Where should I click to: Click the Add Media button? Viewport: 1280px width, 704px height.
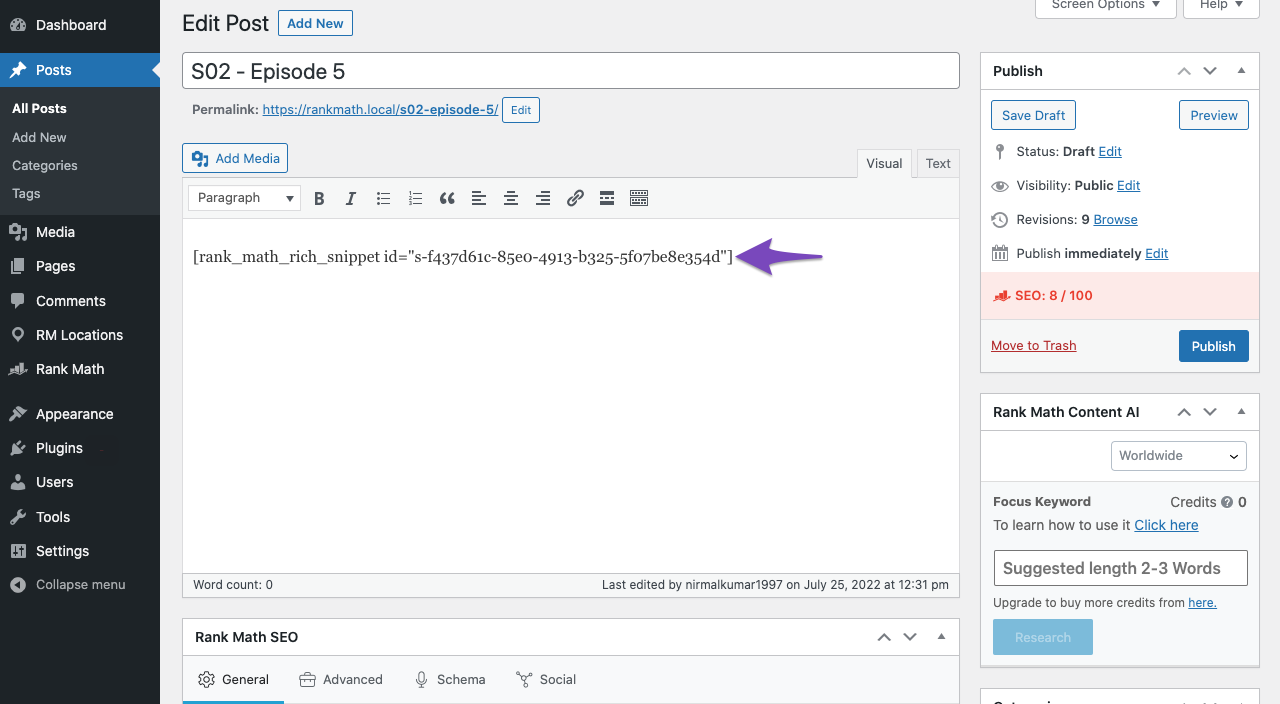click(235, 158)
